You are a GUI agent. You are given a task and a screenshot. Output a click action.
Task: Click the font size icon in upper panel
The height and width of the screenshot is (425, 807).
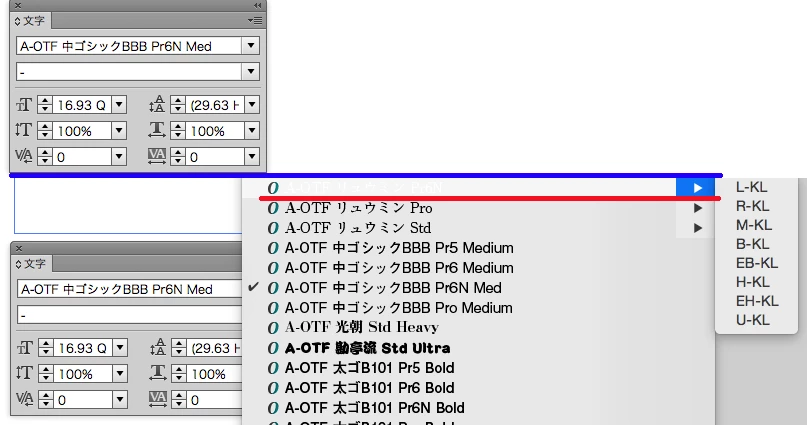tap(24, 105)
